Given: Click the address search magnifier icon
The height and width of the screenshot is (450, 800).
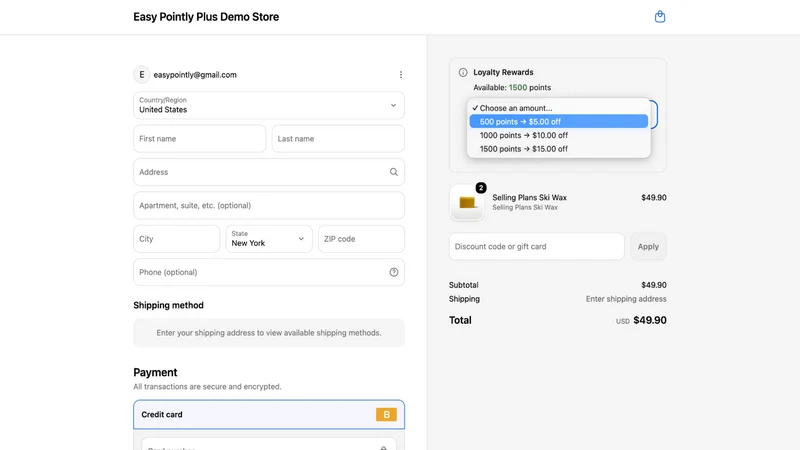Looking at the screenshot, I should point(394,172).
